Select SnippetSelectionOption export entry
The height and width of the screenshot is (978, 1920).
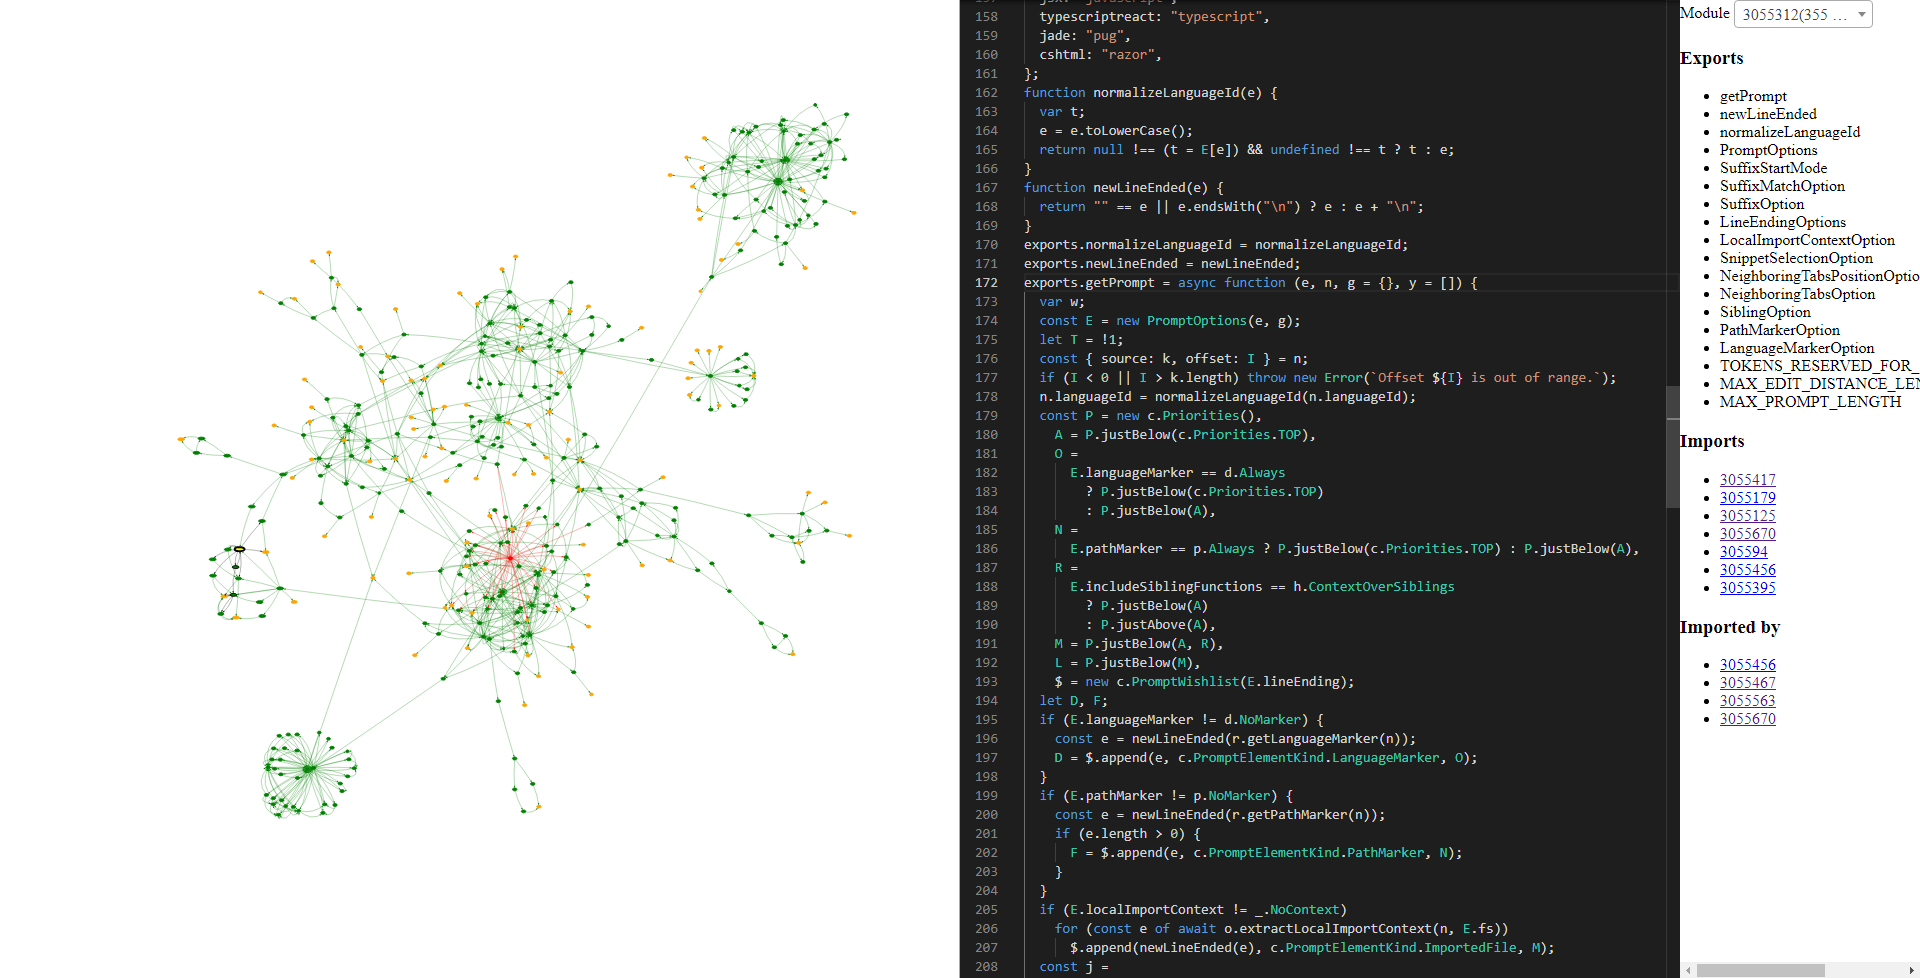1796,258
